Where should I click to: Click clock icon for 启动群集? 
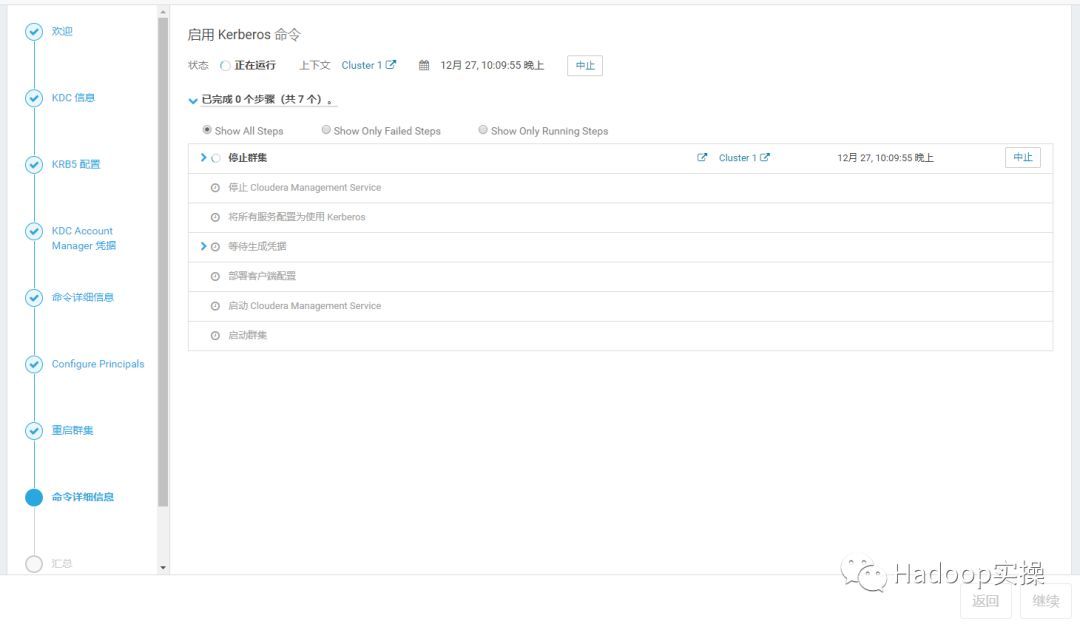click(x=215, y=335)
